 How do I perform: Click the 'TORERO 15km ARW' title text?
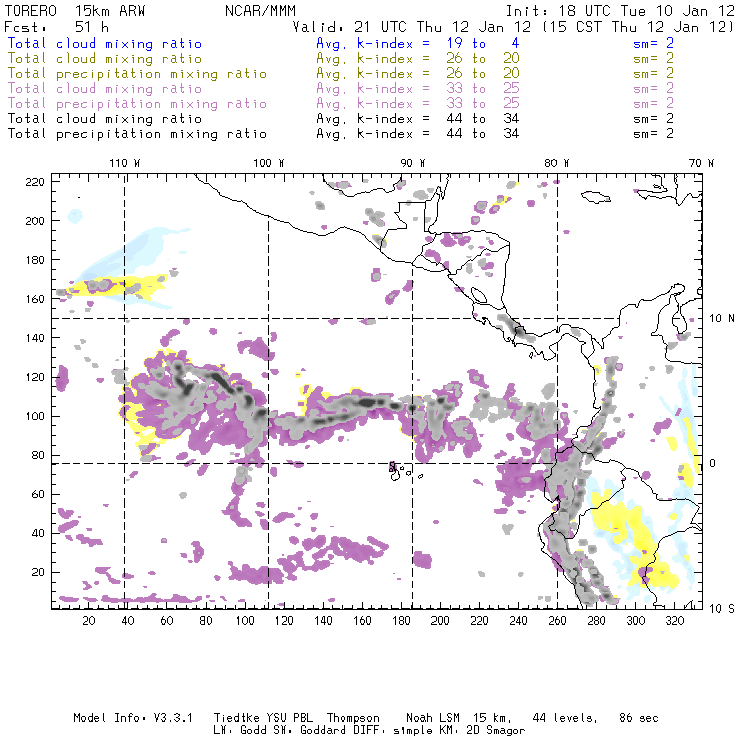tap(75, 11)
